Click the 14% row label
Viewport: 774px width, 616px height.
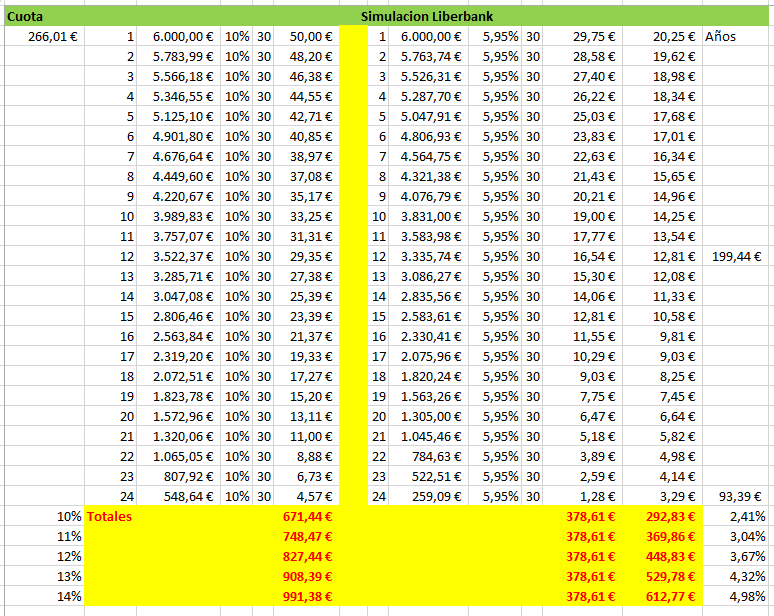[x=44, y=596]
